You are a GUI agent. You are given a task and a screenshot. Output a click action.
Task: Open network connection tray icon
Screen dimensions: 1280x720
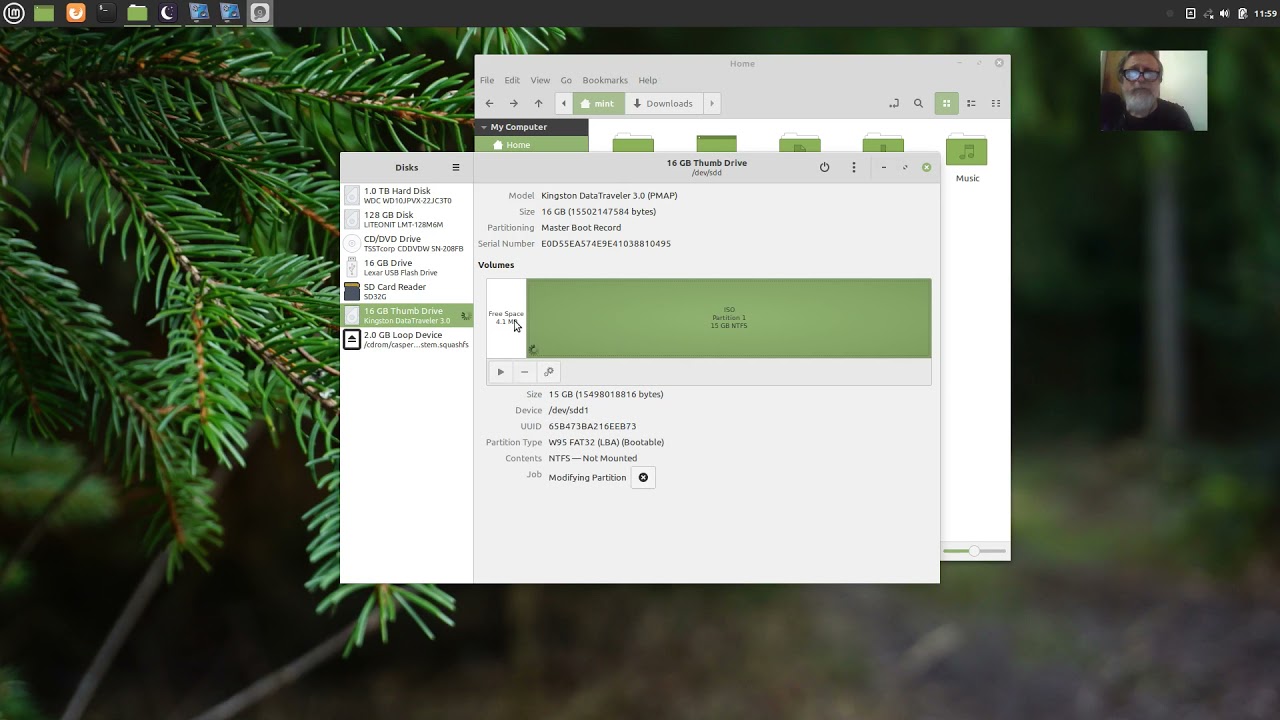point(1208,13)
